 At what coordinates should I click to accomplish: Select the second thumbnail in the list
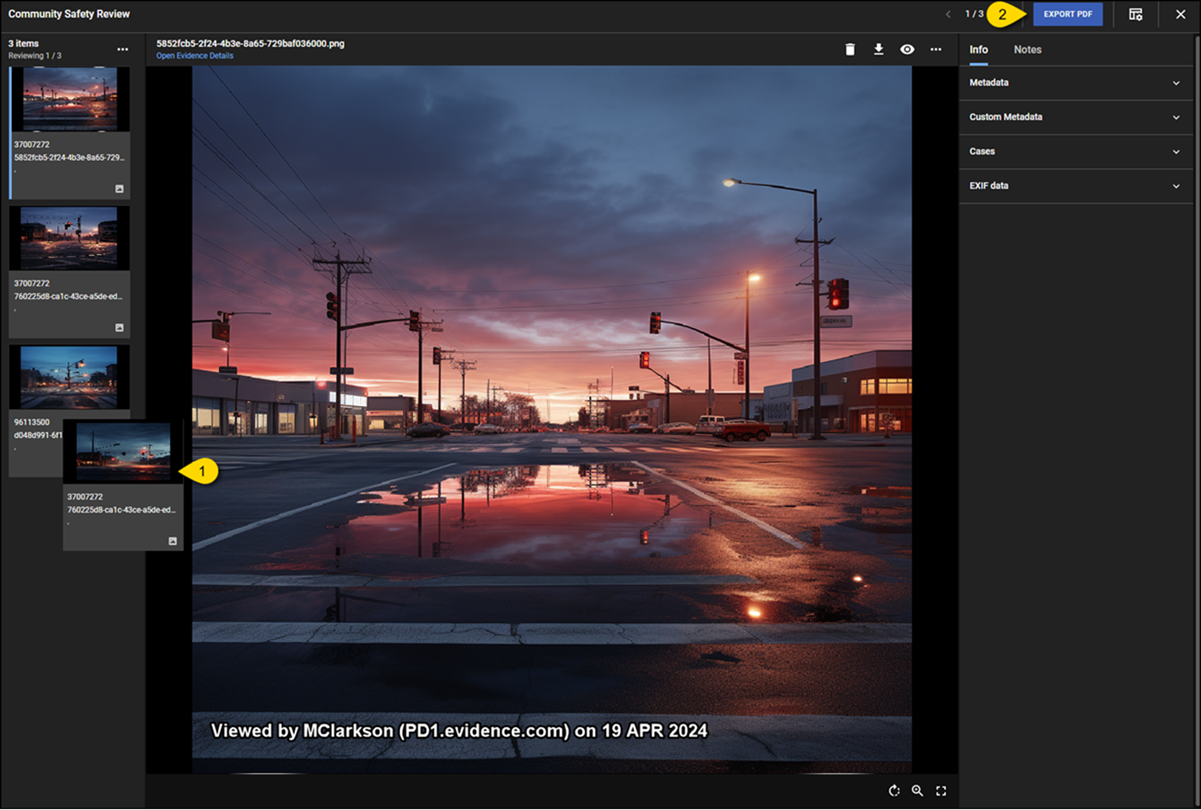69,238
